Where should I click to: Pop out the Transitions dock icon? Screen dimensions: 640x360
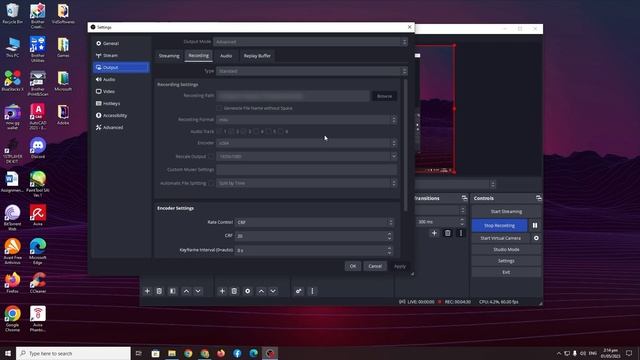(464, 198)
